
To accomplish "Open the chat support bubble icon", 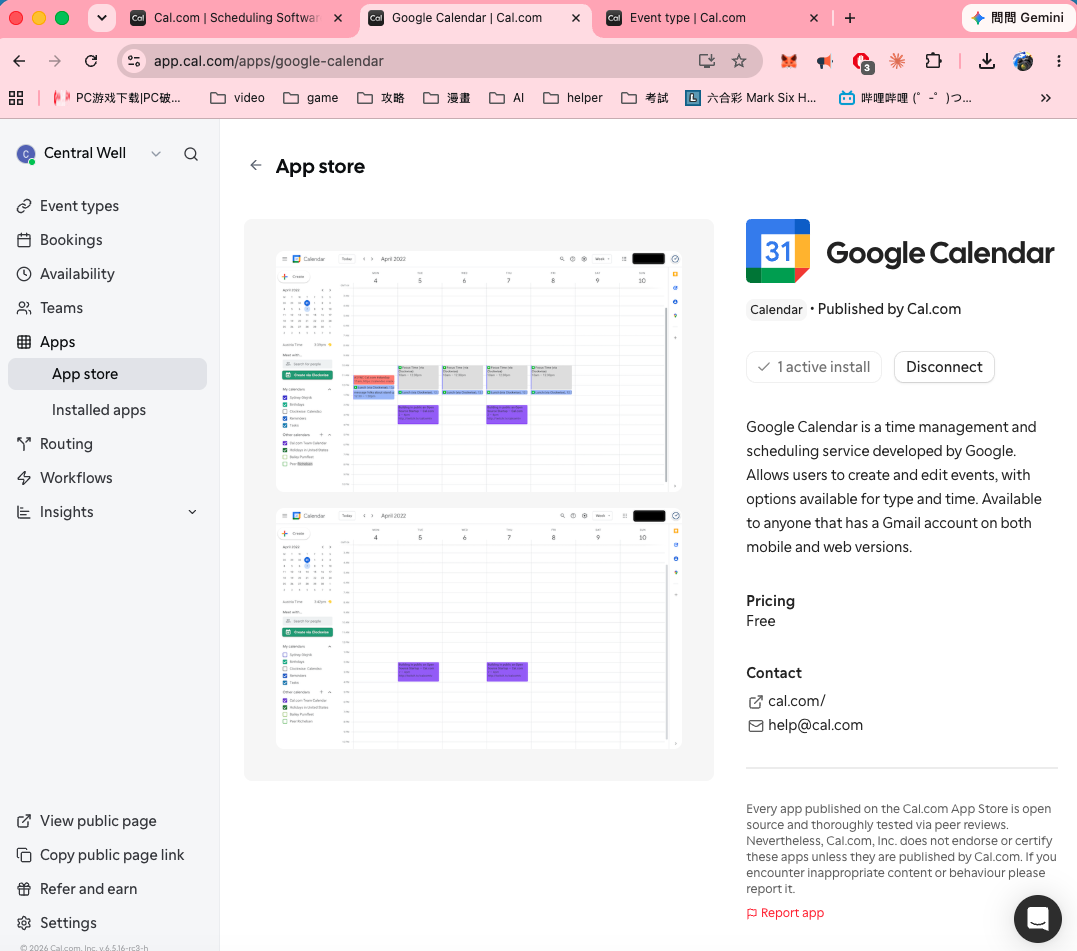I will (x=1037, y=918).
